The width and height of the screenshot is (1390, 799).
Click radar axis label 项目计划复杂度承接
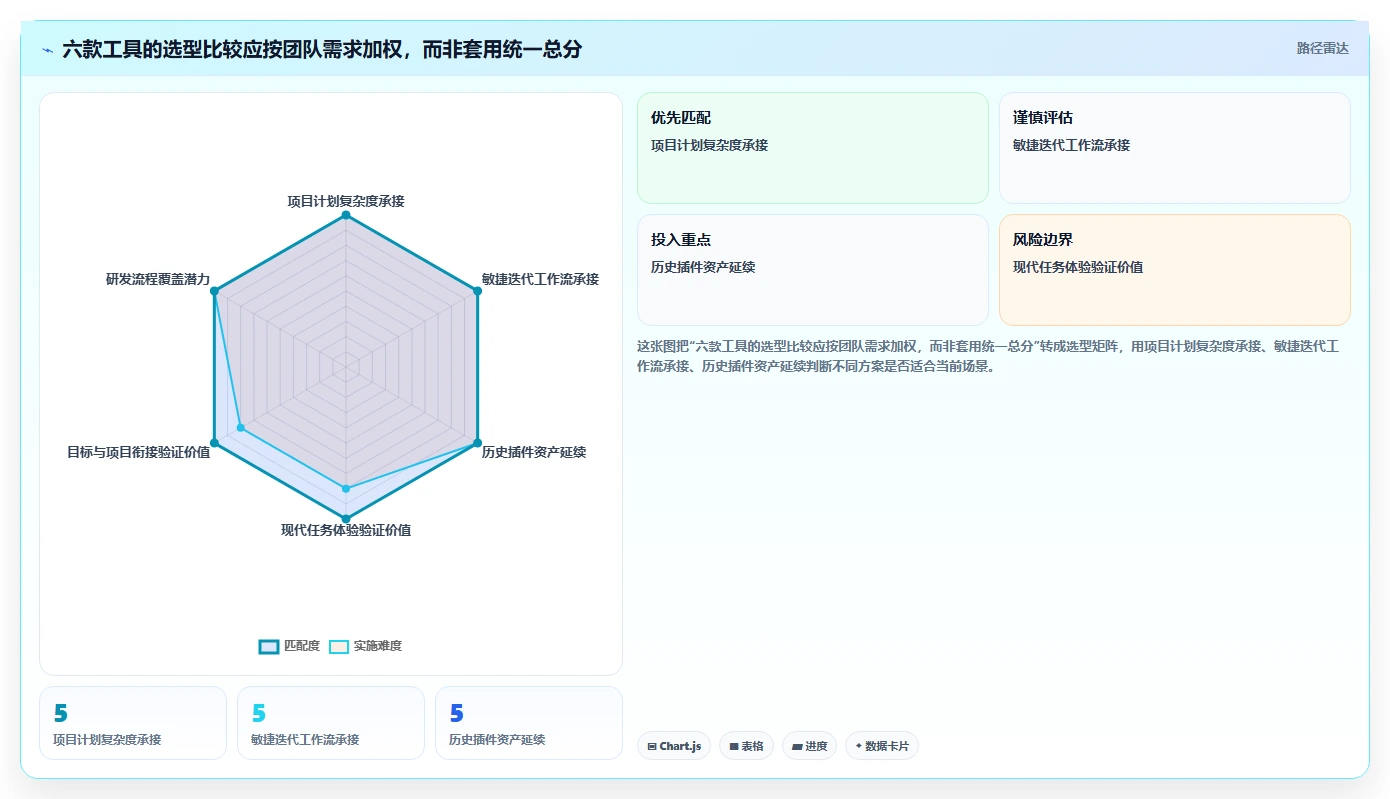(x=346, y=201)
